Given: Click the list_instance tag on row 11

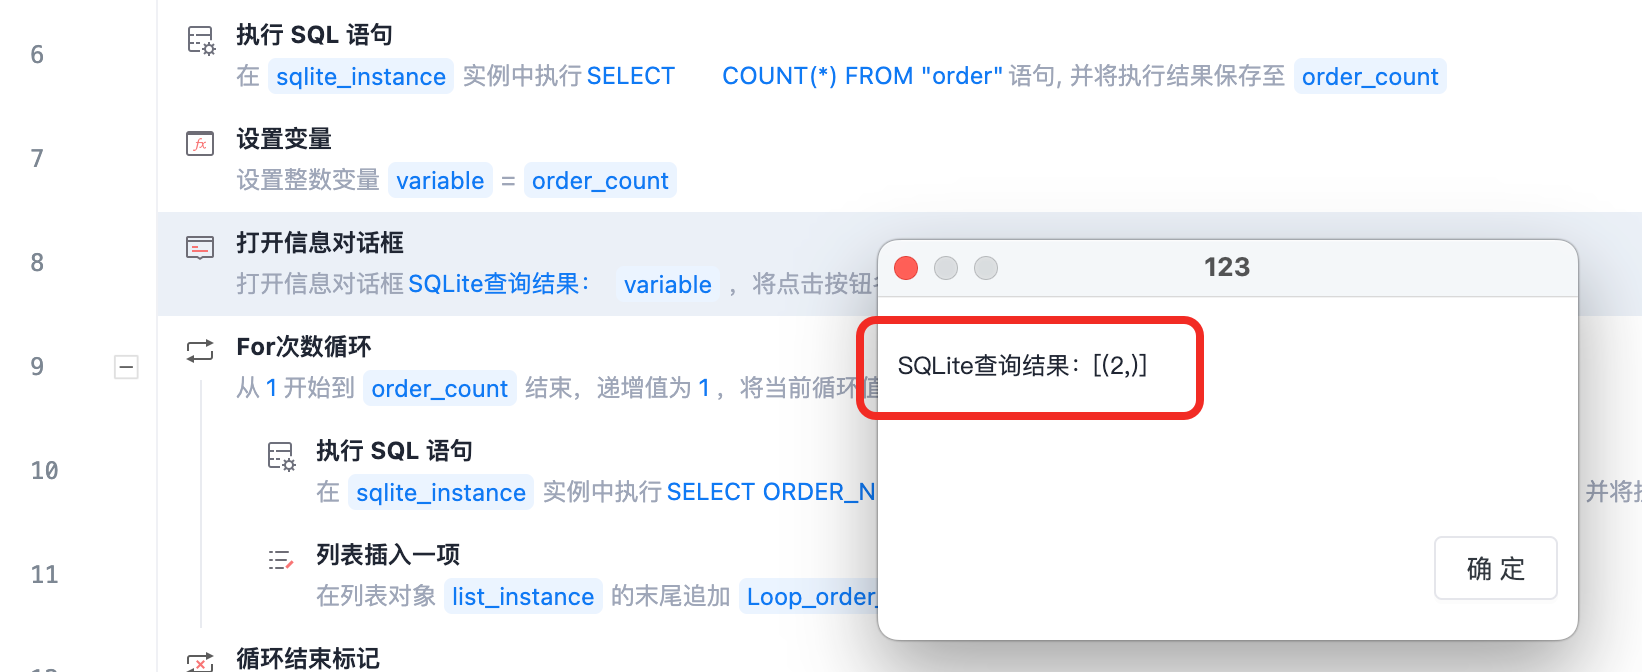Looking at the screenshot, I should point(523,597).
